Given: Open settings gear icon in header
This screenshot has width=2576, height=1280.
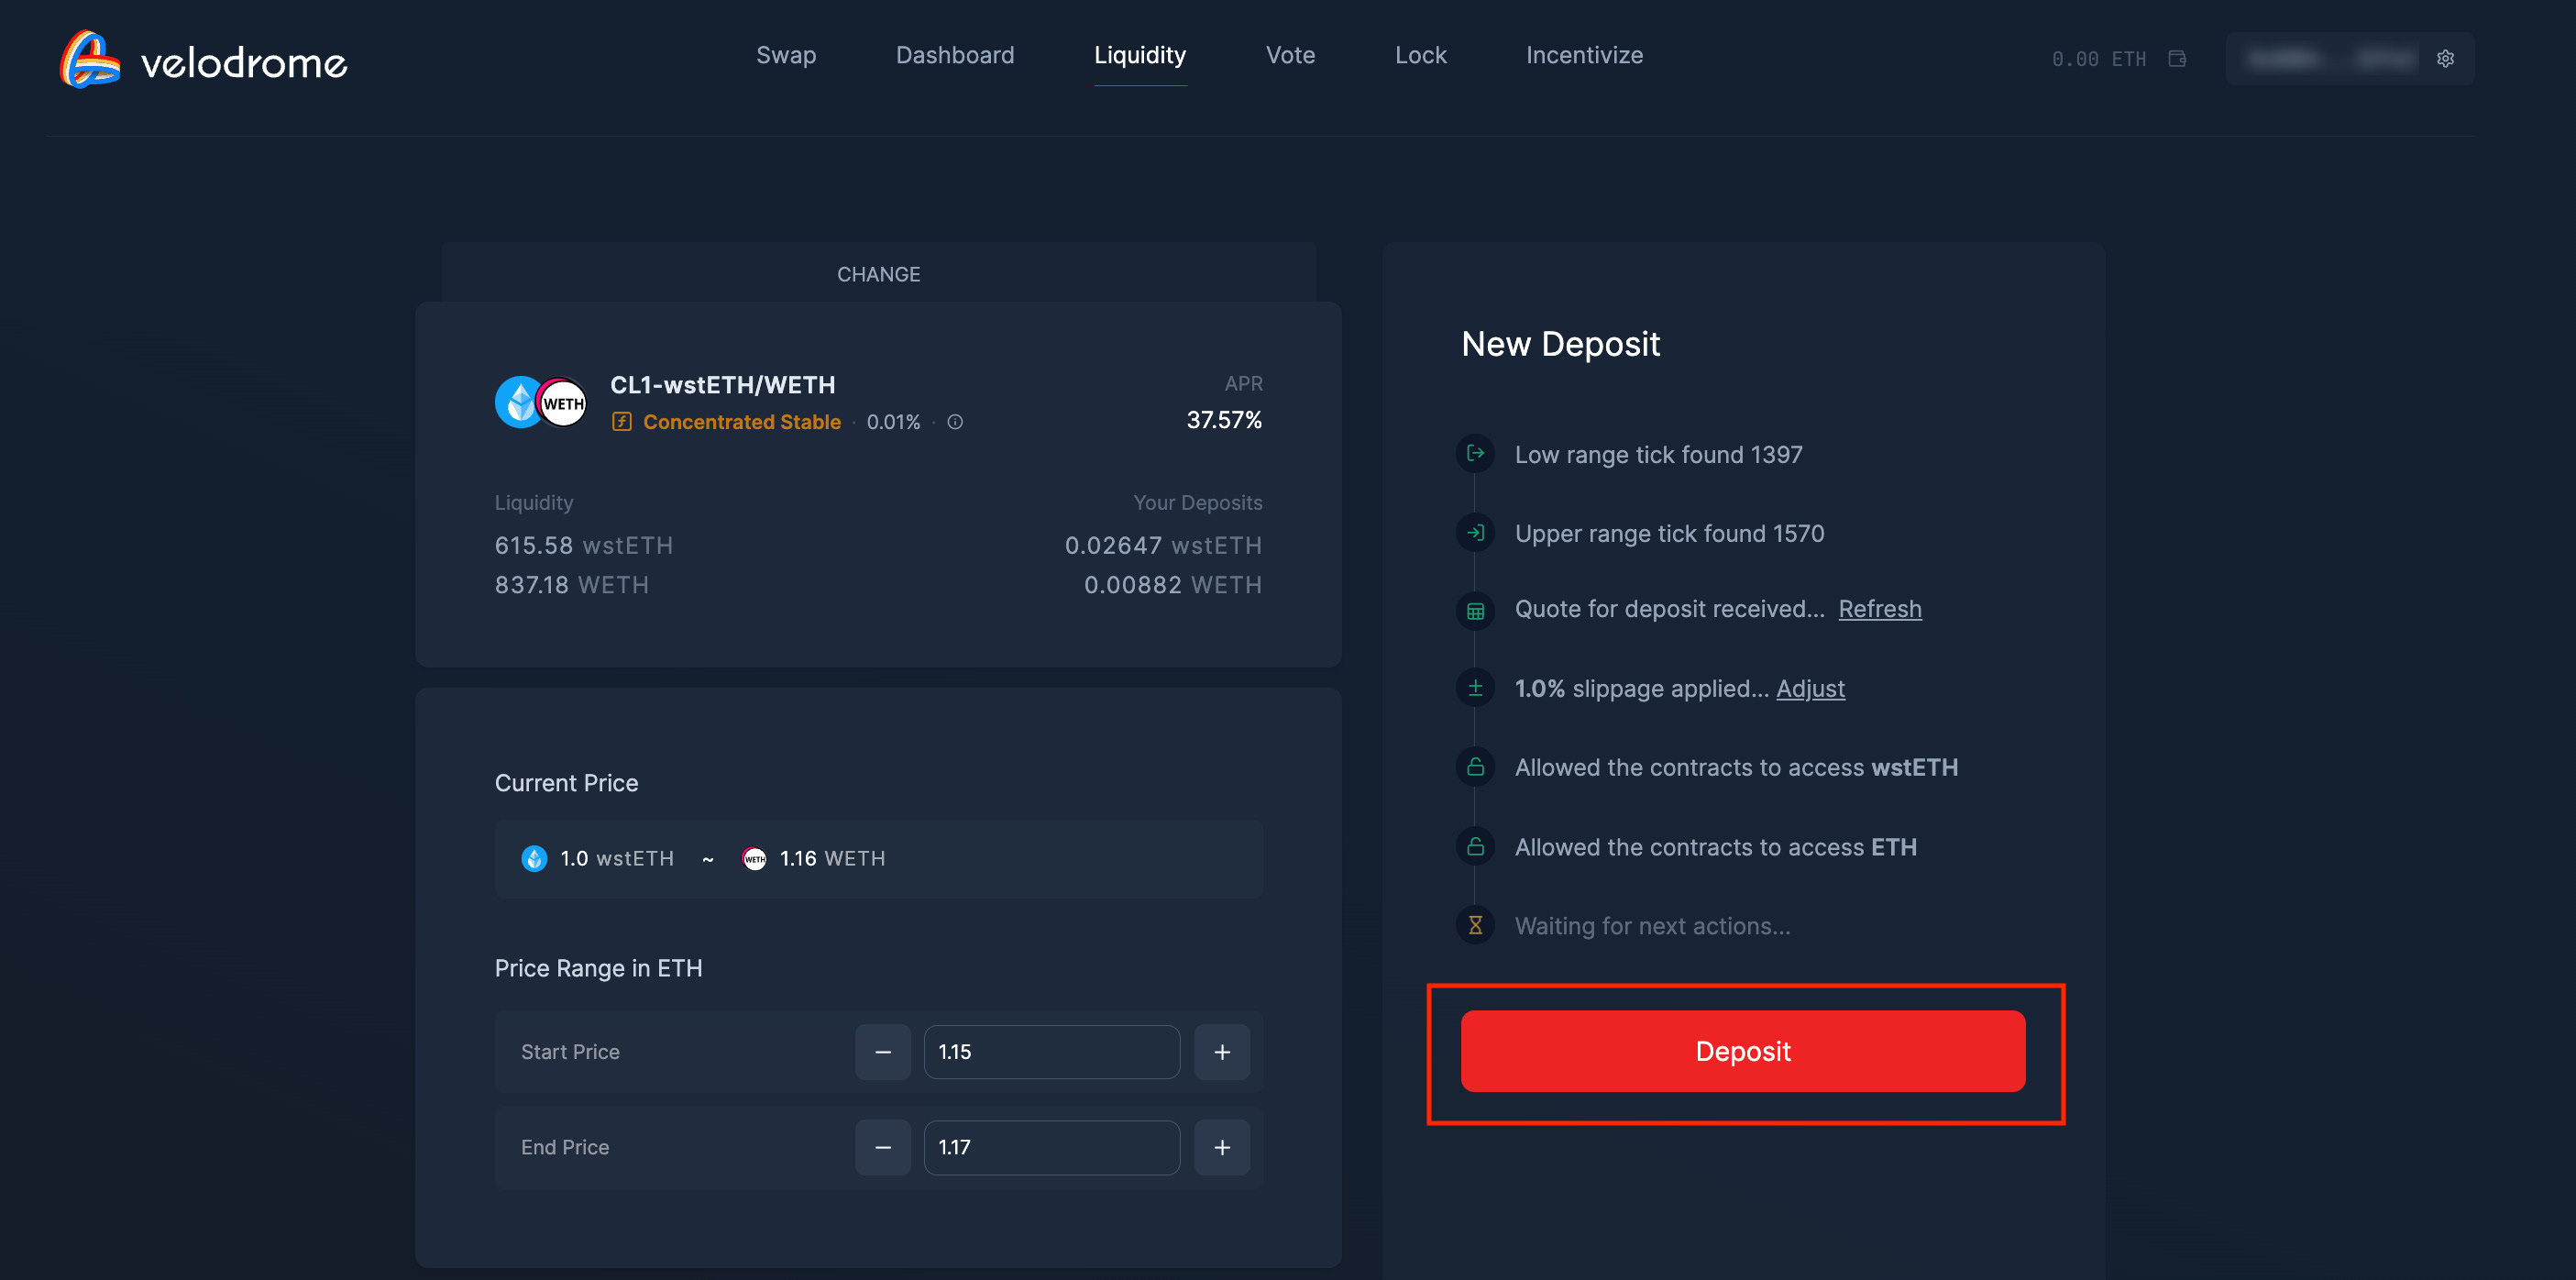Looking at the screenshot, I should [x=2445, y=59].
